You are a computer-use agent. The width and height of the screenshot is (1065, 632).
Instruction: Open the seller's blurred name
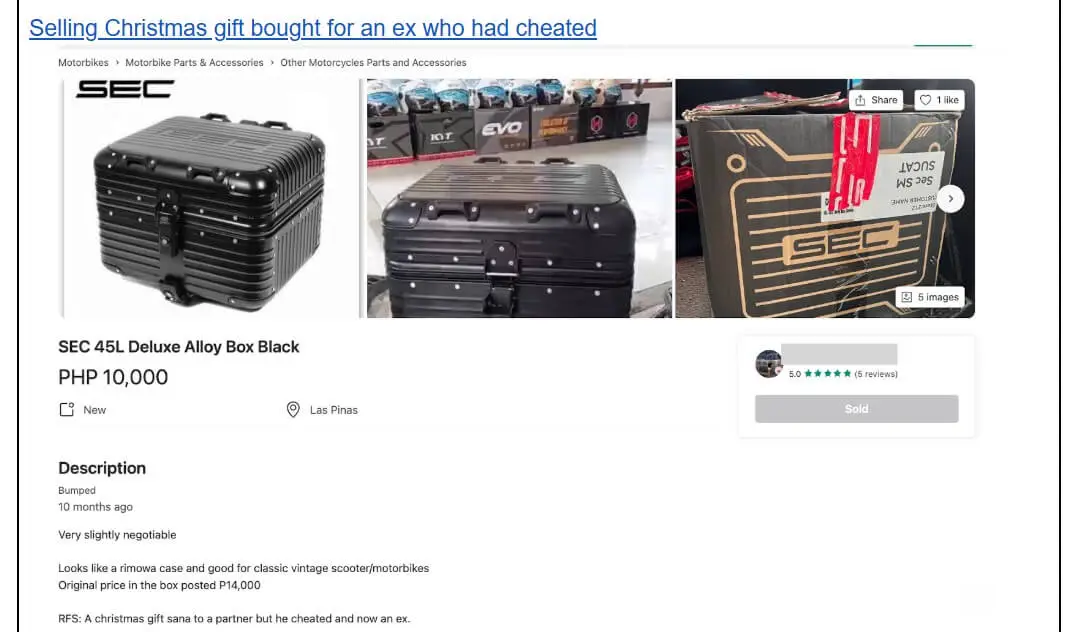click(x=839, y=354)
